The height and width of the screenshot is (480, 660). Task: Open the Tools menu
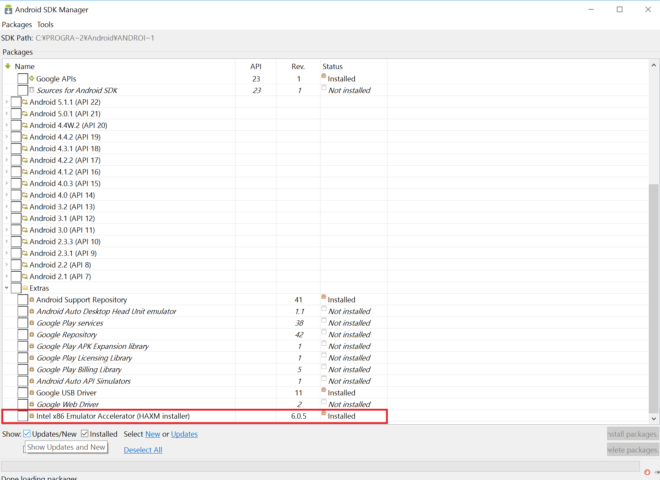(46, 24)
